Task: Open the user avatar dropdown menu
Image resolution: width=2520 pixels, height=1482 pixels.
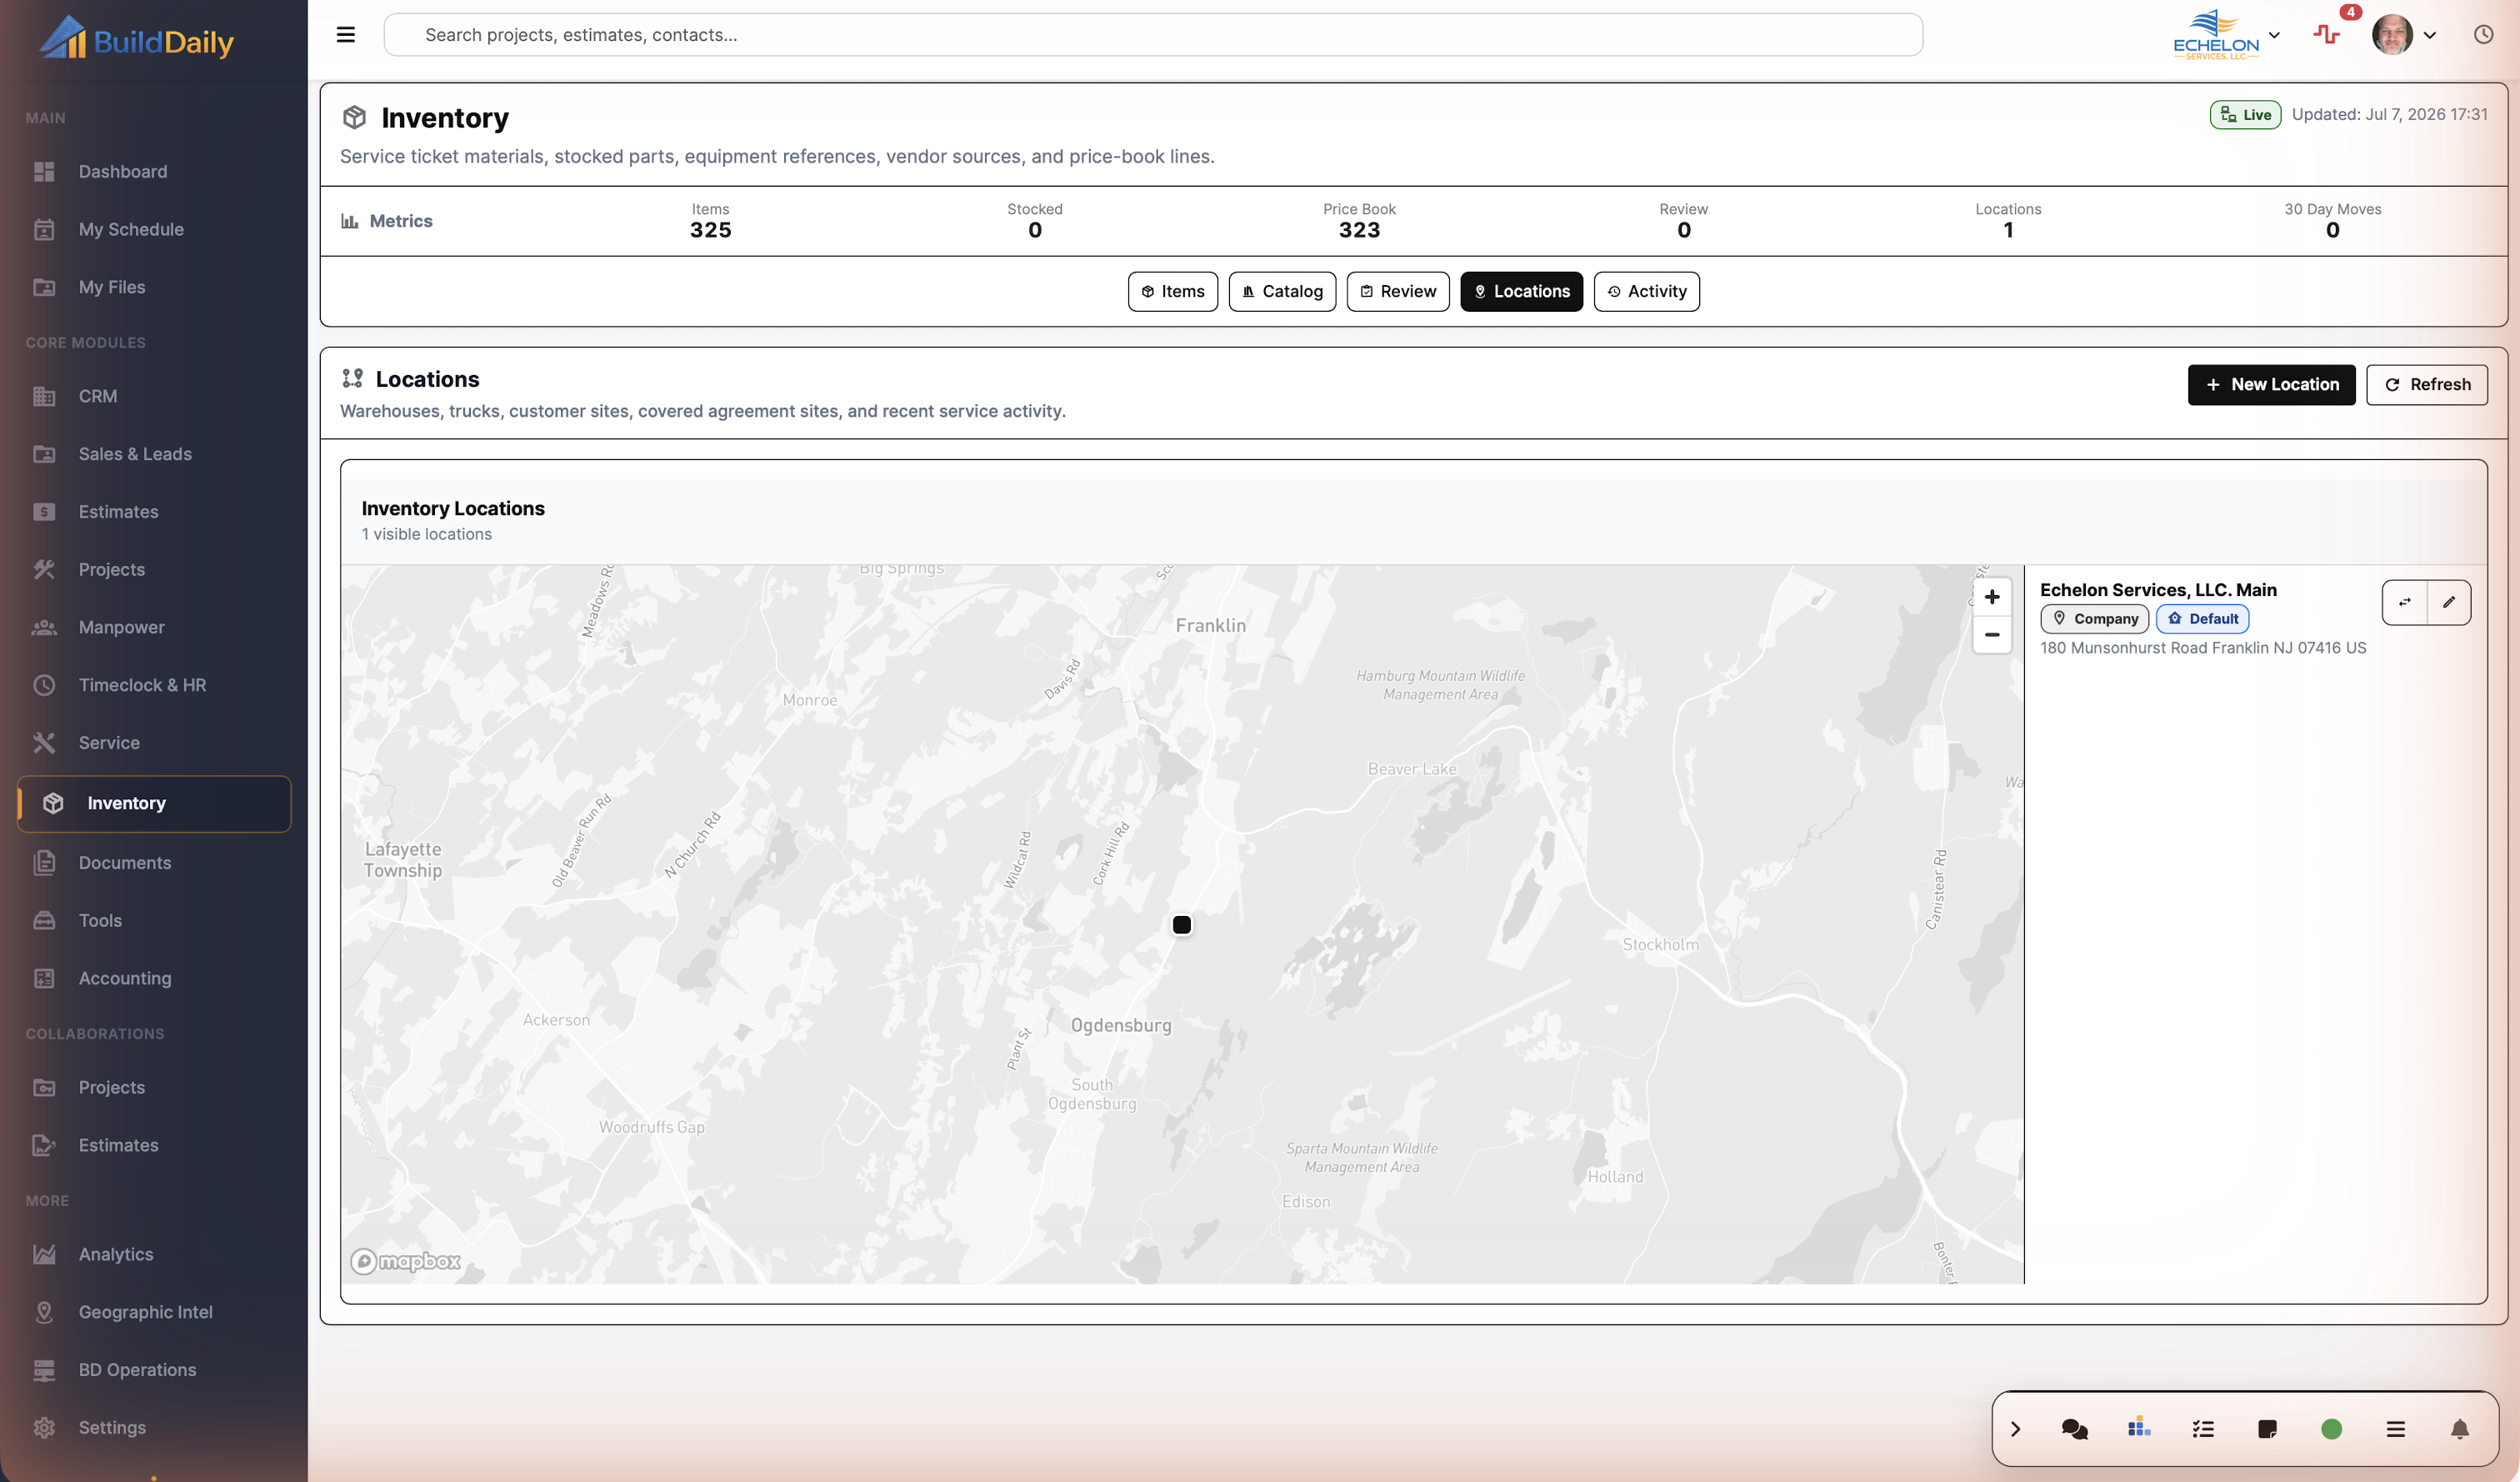Action: coord(2404,35)
